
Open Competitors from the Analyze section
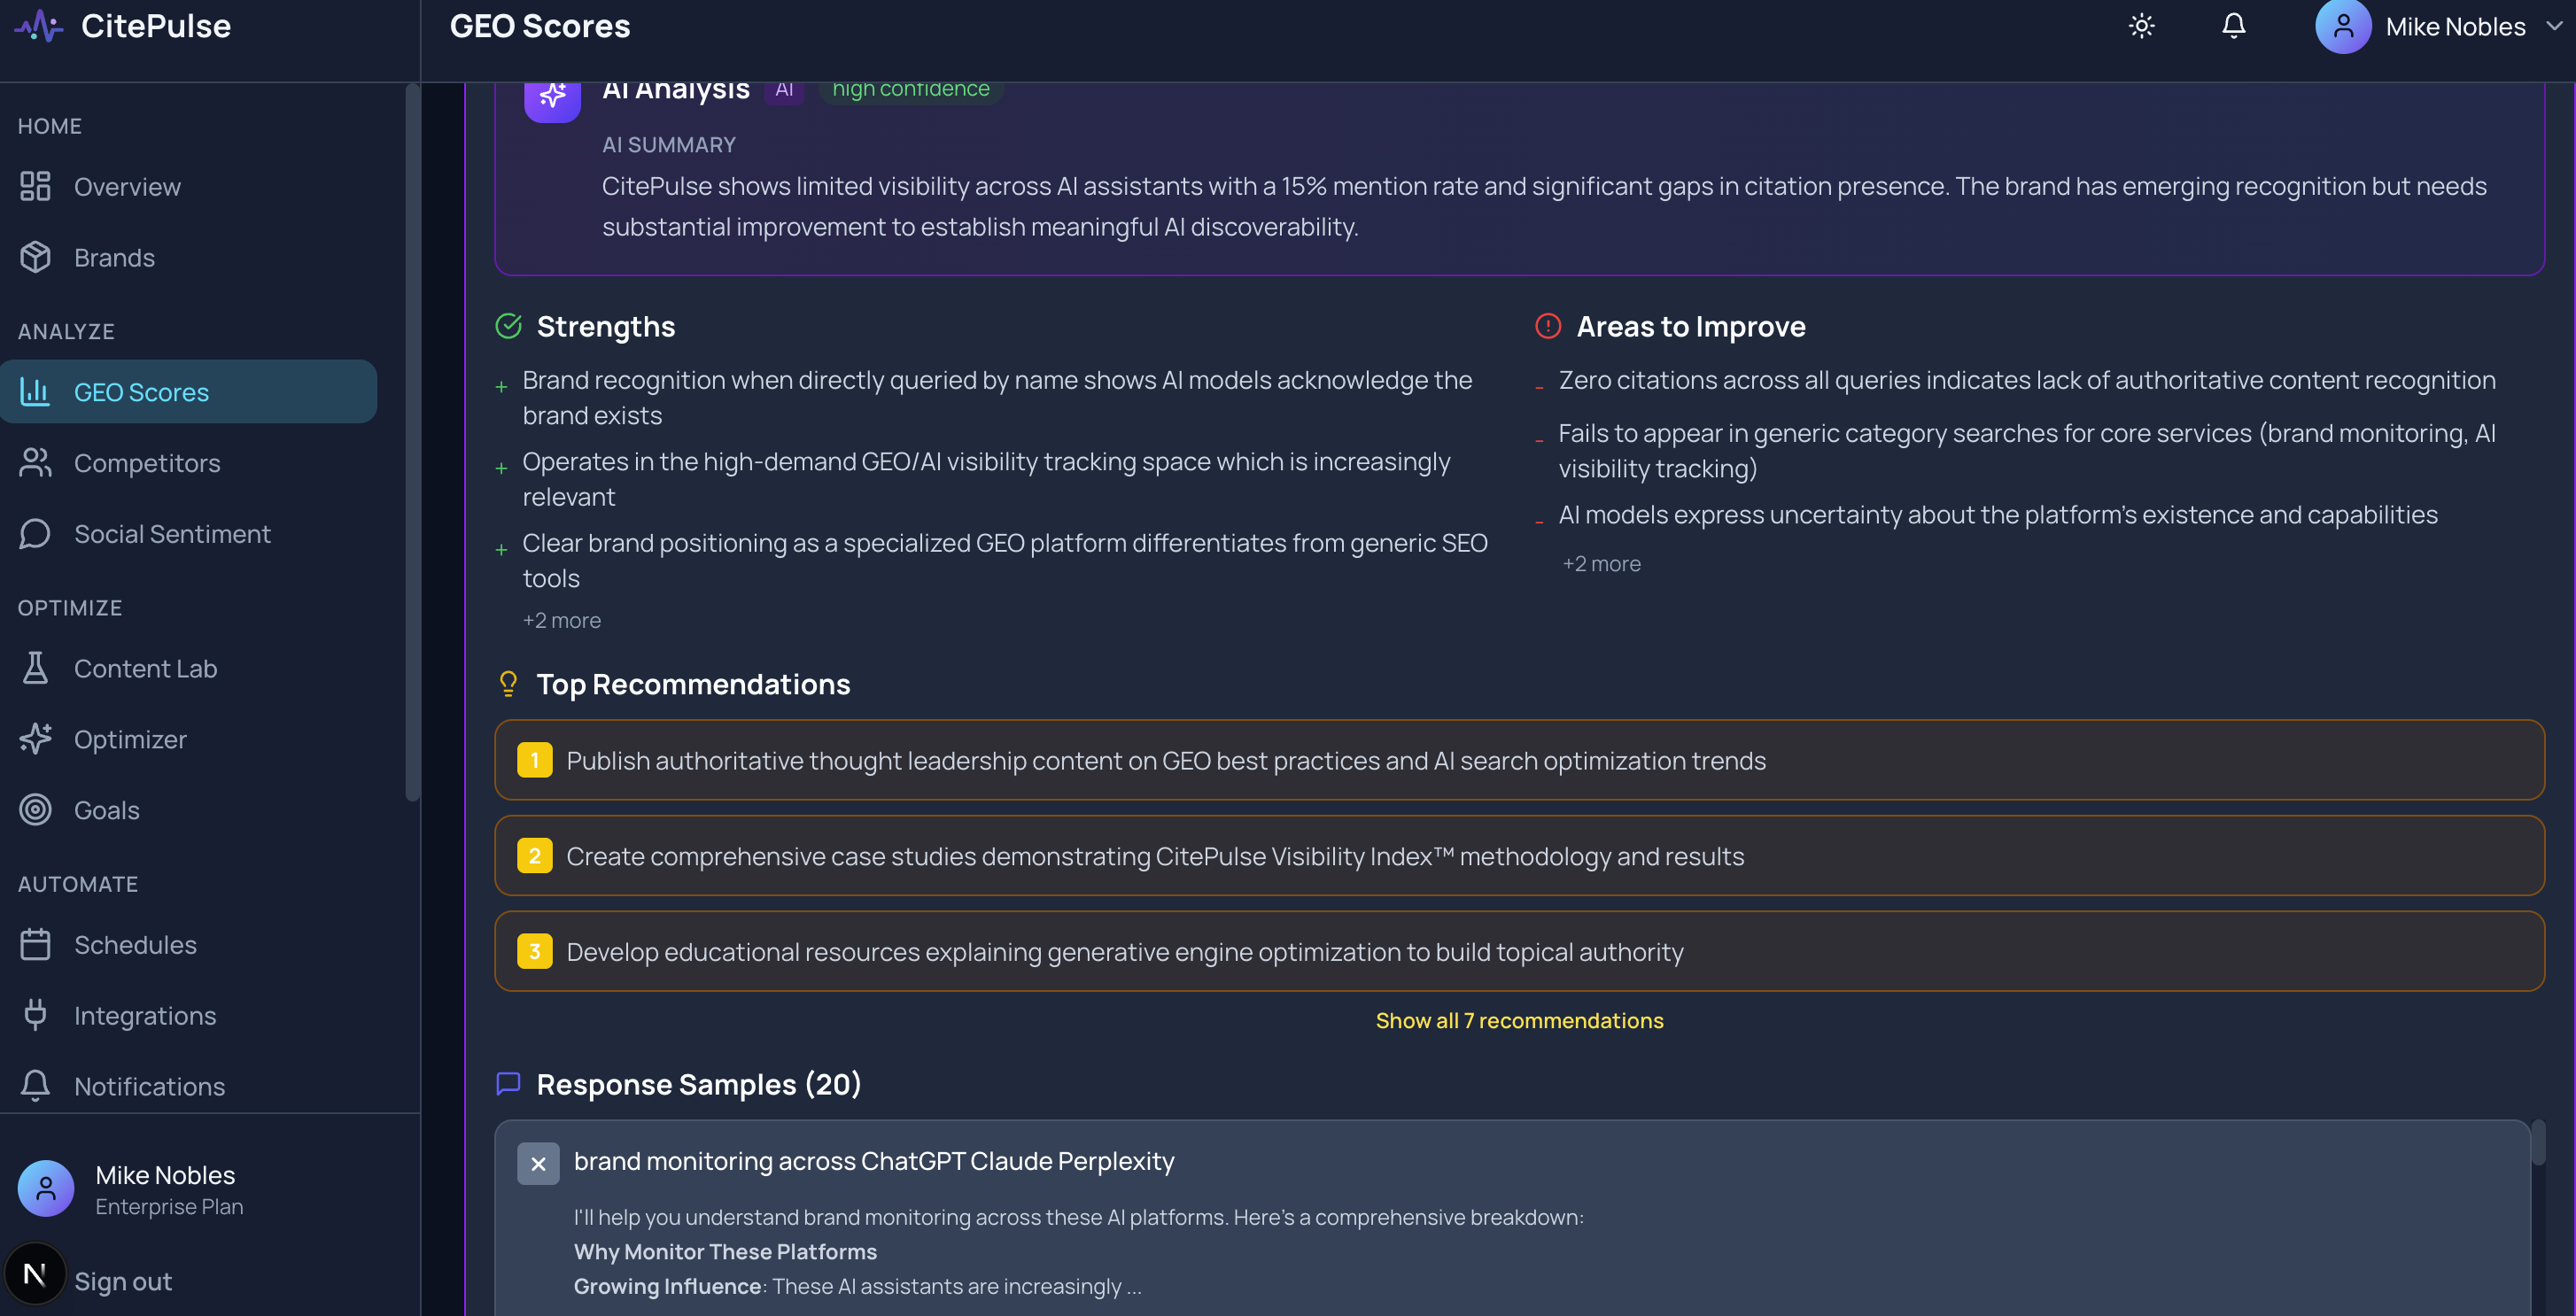tap(147, 463)
